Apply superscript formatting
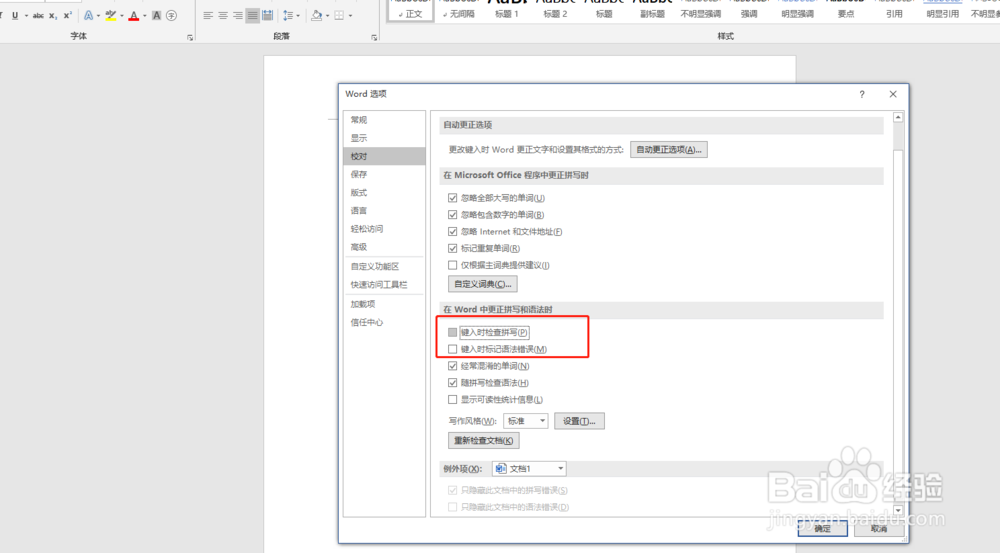 click(68, 15)
